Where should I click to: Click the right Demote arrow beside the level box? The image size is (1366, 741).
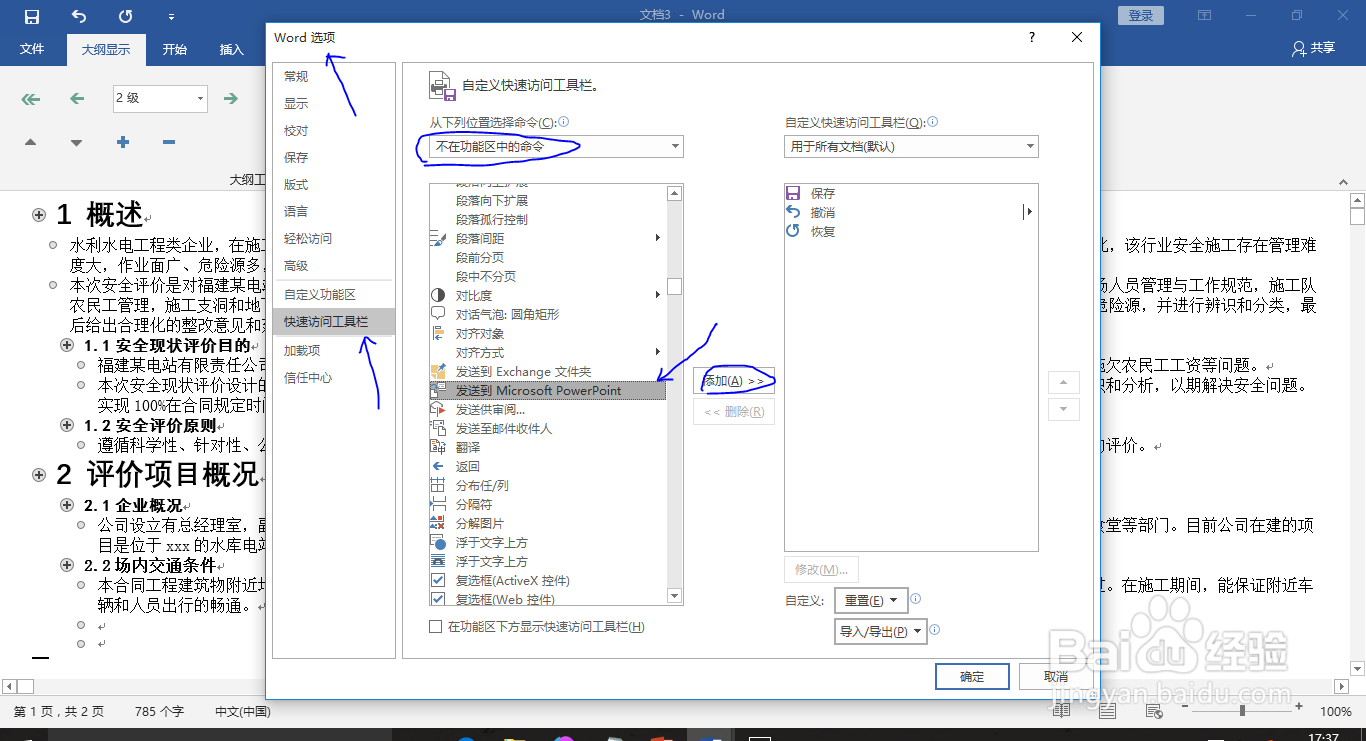tap(231, 98)
